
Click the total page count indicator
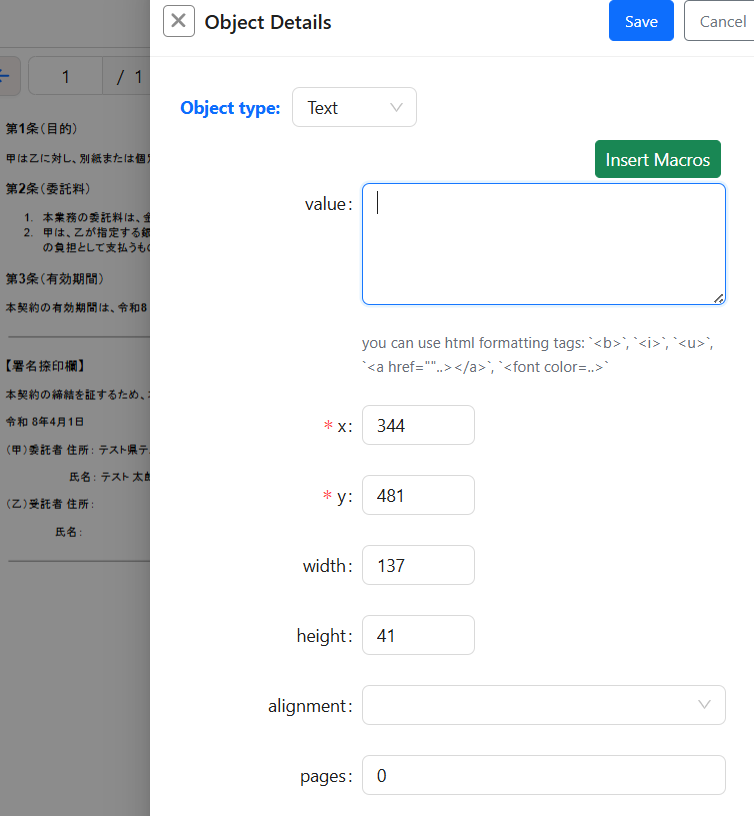pos(129,77)
